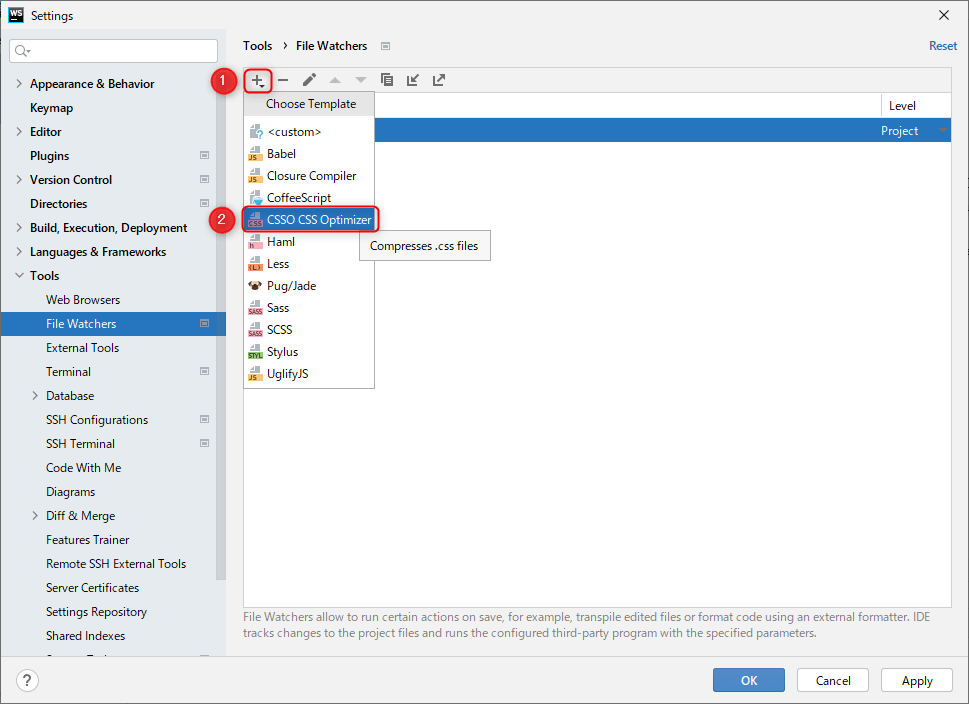
Task: Choose the CoffeeScript template
Action: [x=309, y=198]
